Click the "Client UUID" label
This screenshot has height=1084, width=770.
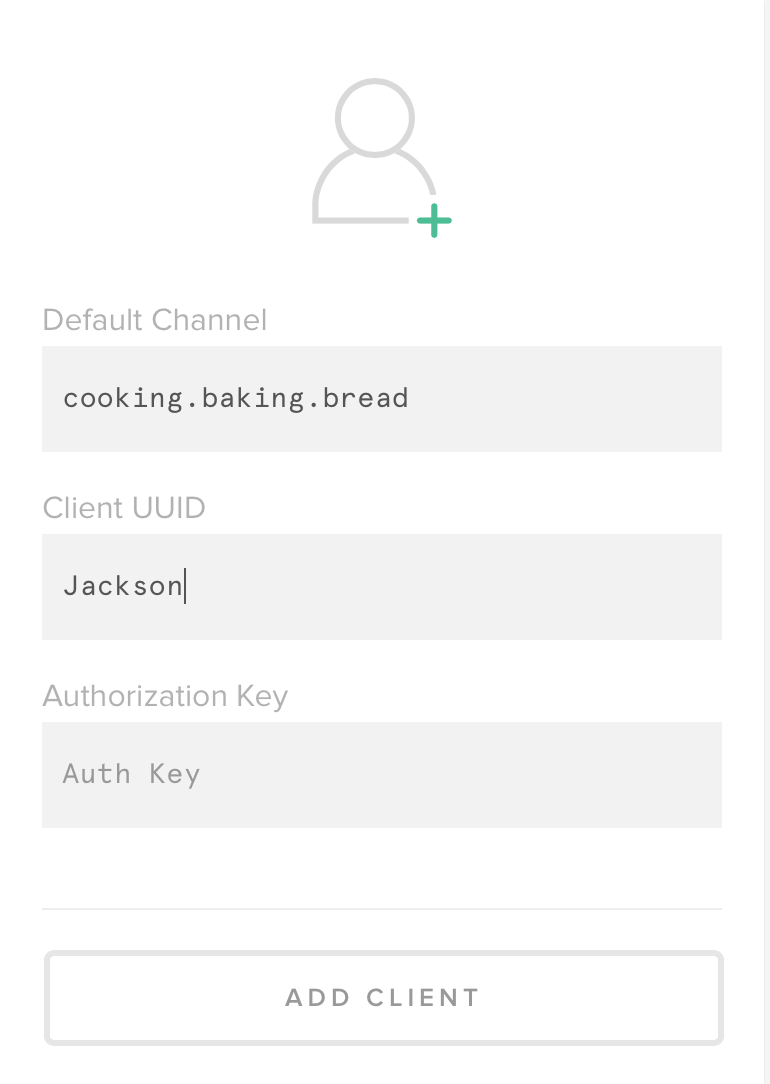pos(124,508)
